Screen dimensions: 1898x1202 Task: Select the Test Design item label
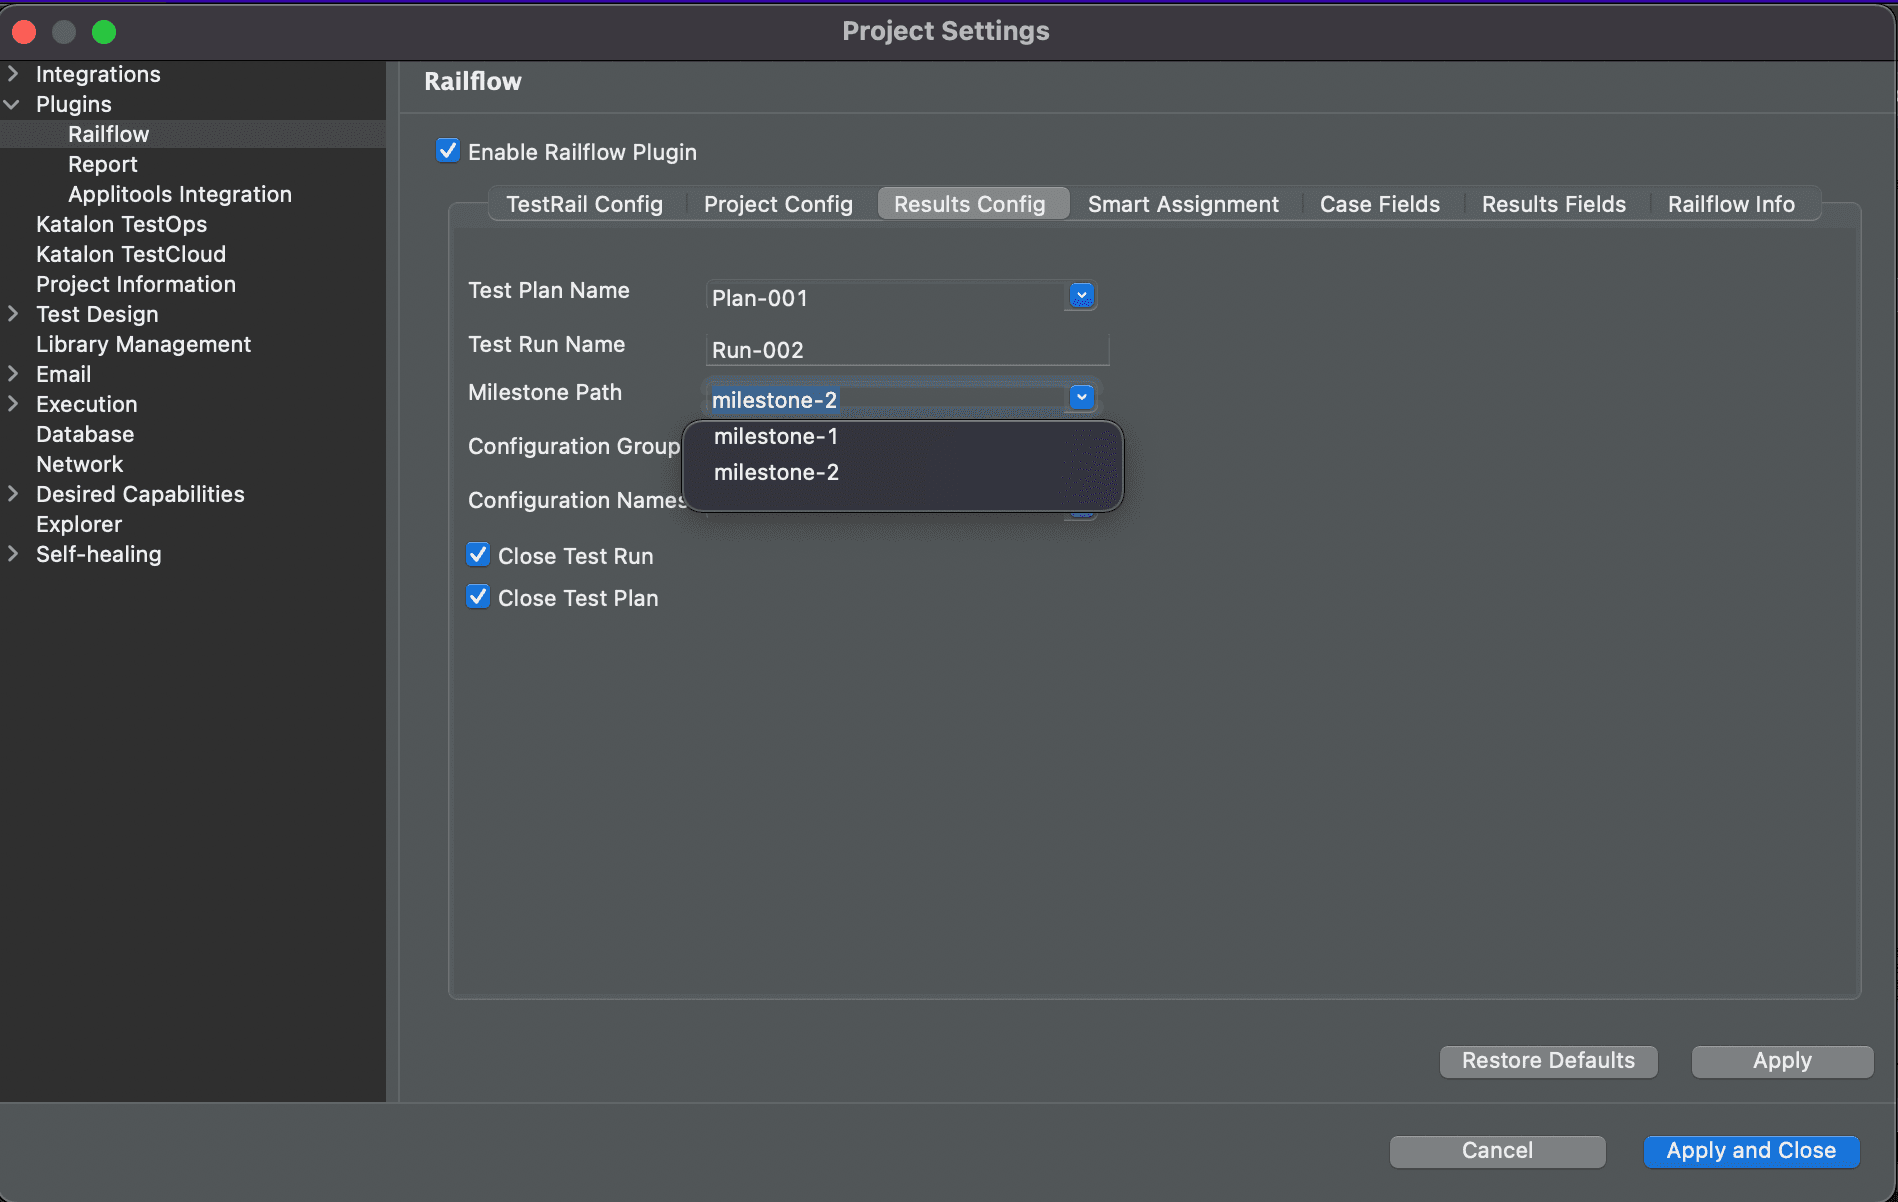click(97, 314)
